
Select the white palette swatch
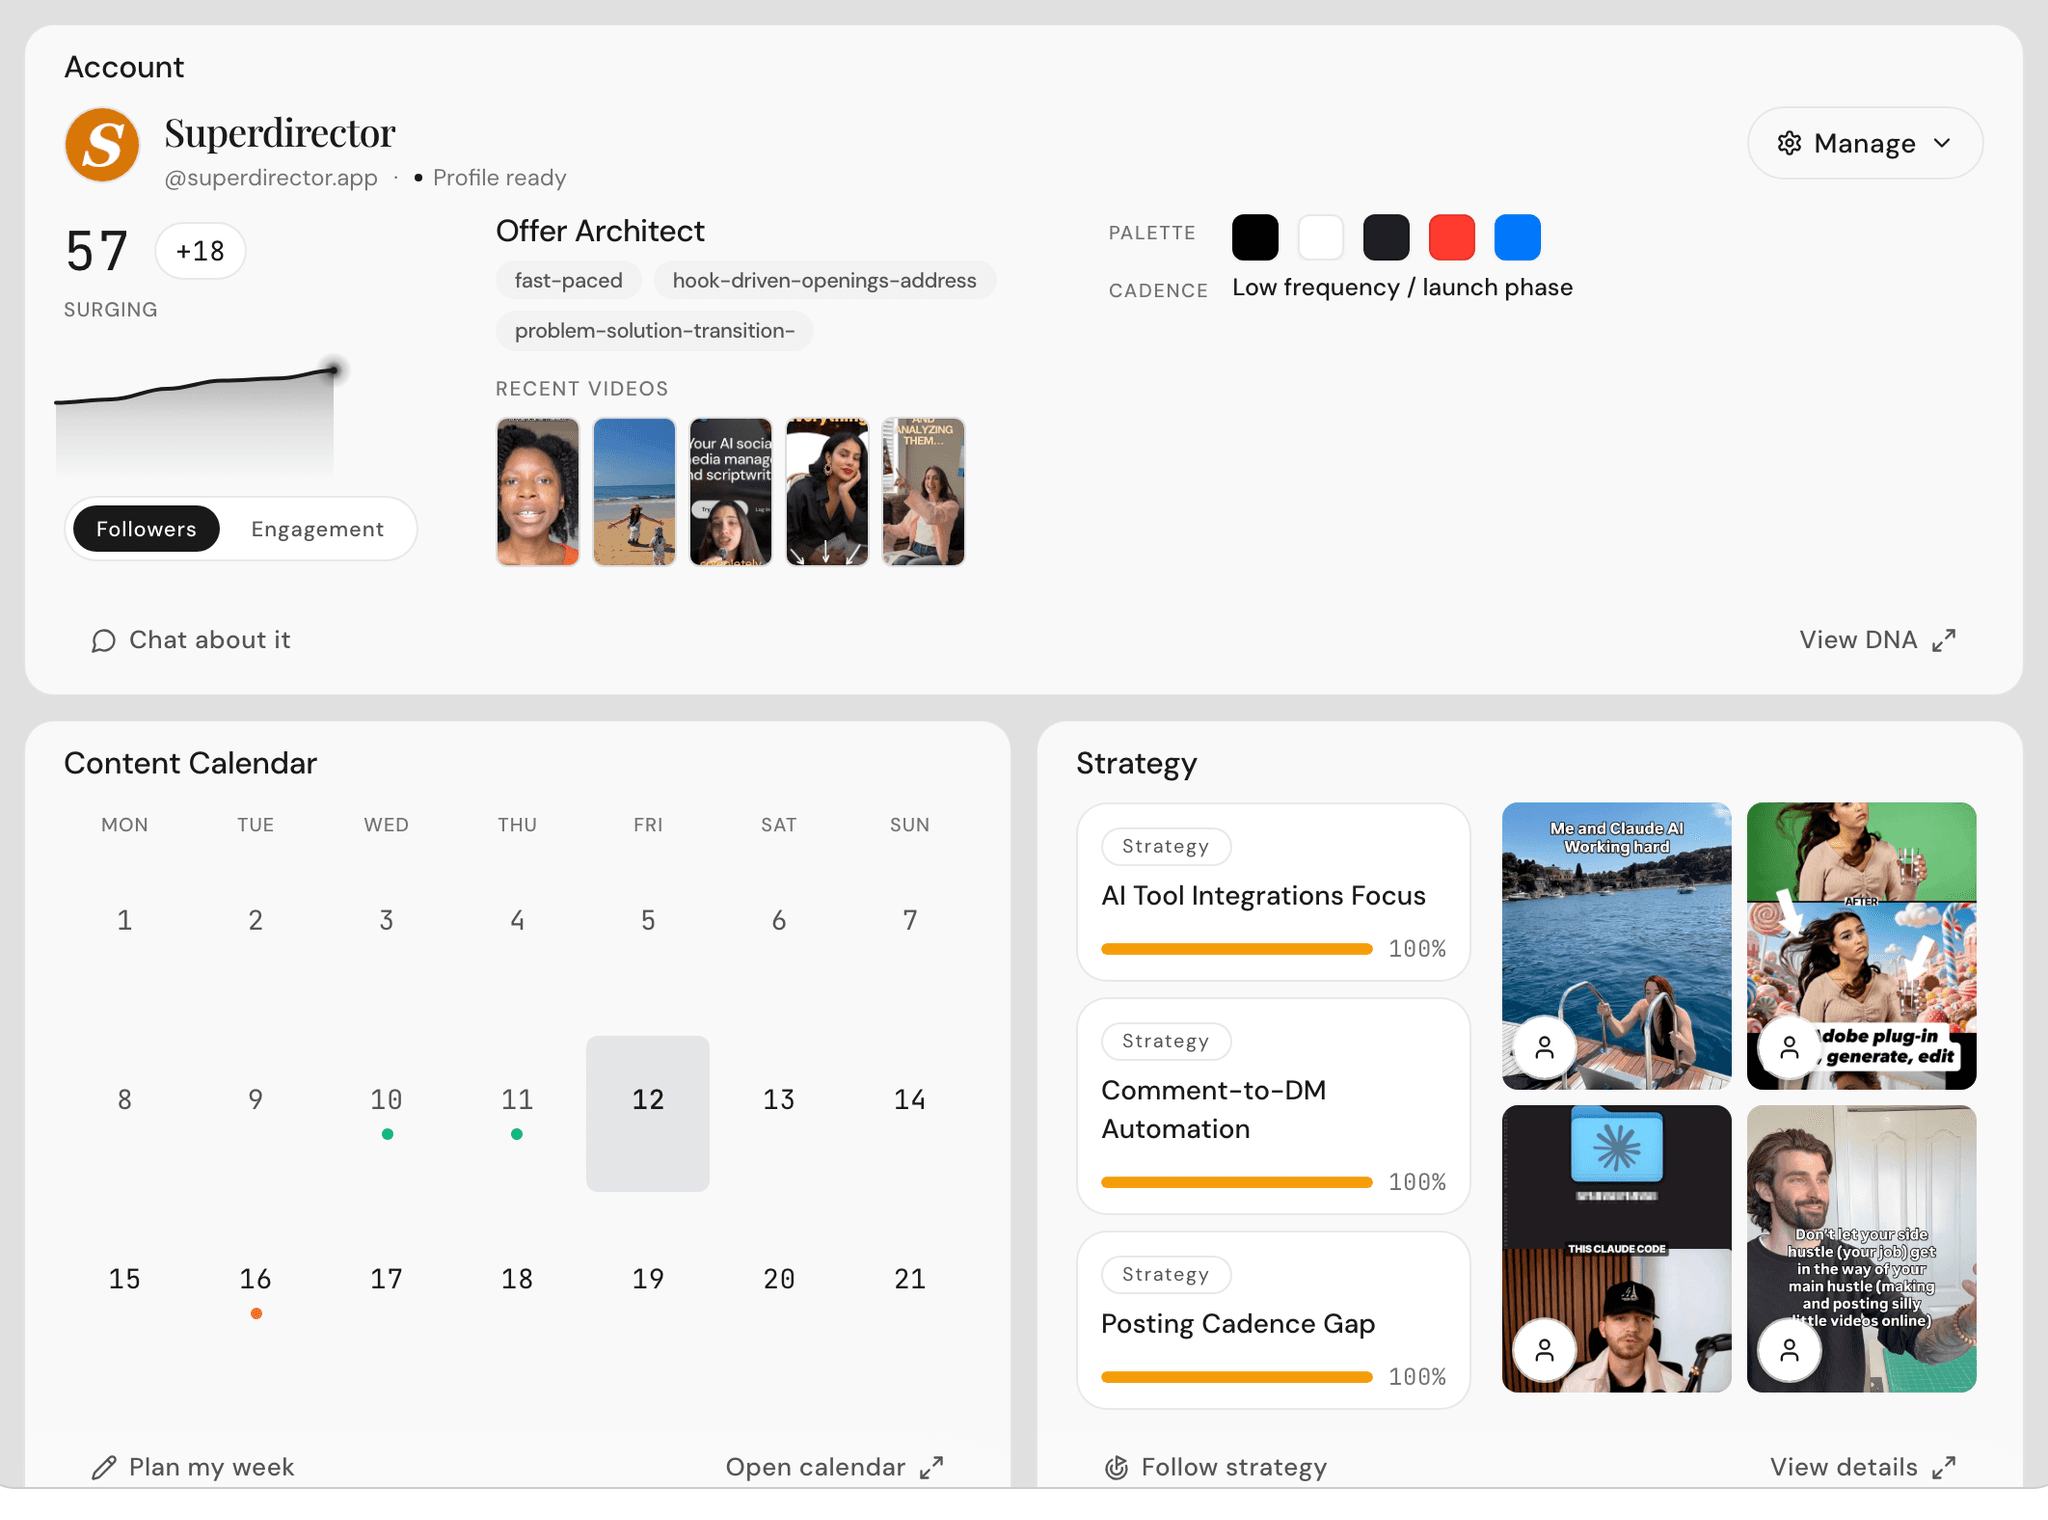click(1321, 237)
